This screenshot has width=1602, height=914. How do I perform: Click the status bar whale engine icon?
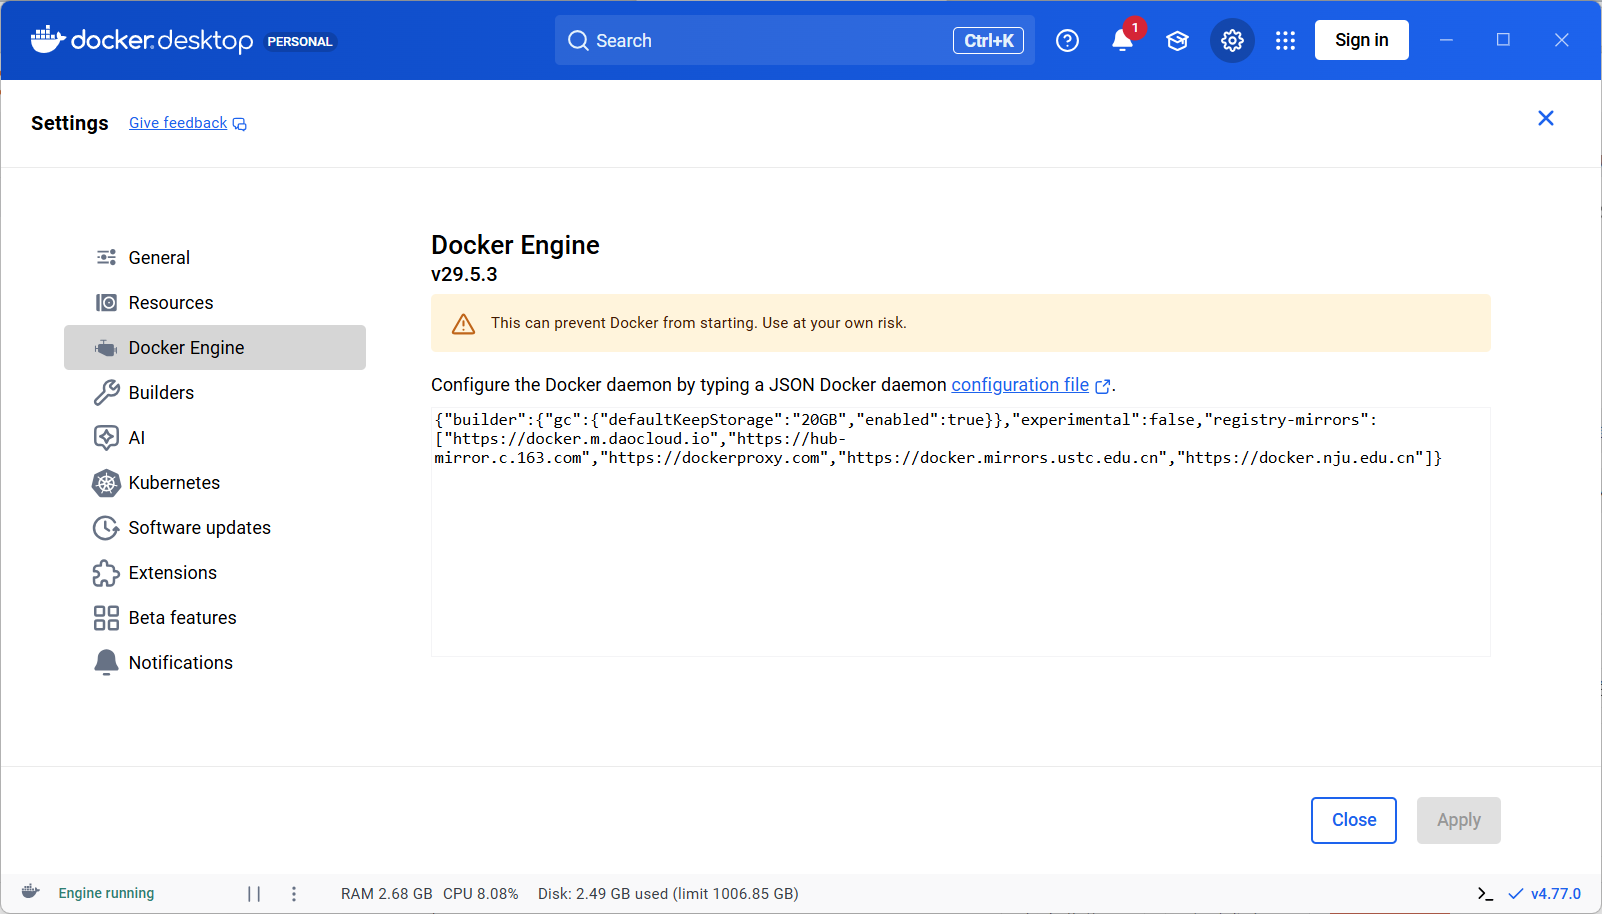pyautogui.click(x=31, y=892)
